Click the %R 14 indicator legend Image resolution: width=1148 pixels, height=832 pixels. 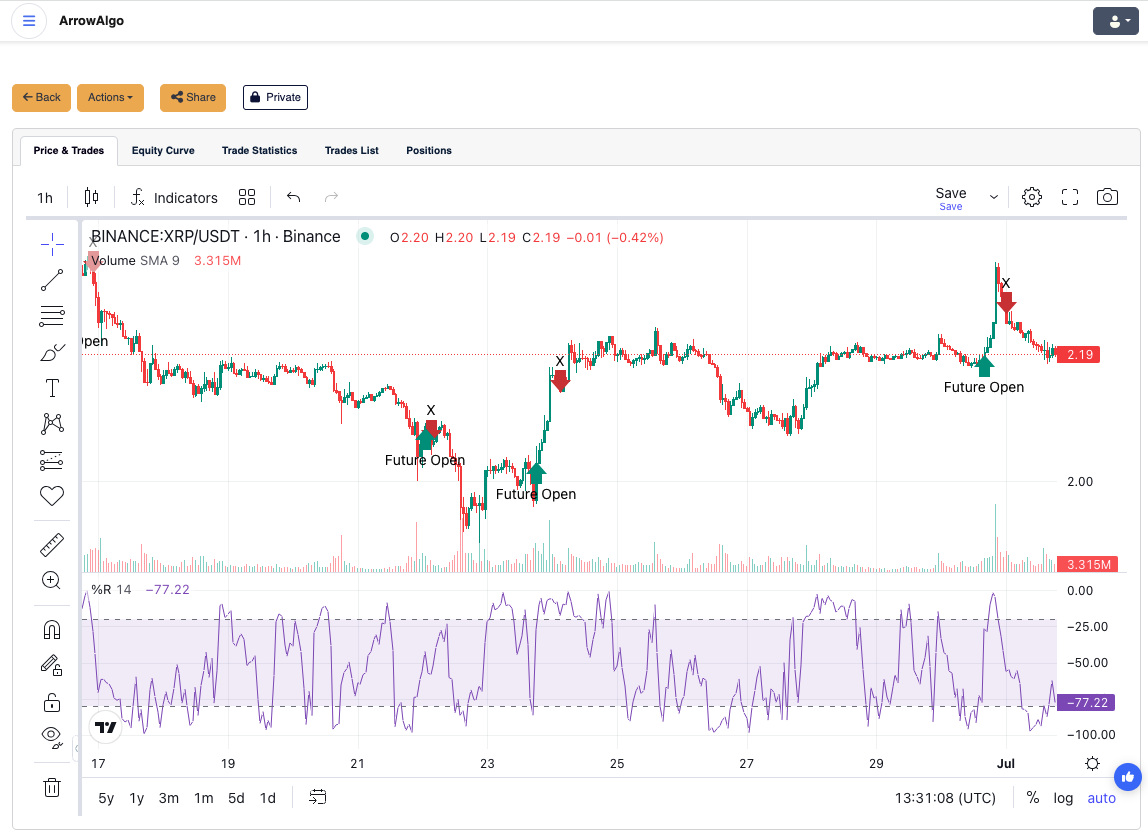(111, 590)
